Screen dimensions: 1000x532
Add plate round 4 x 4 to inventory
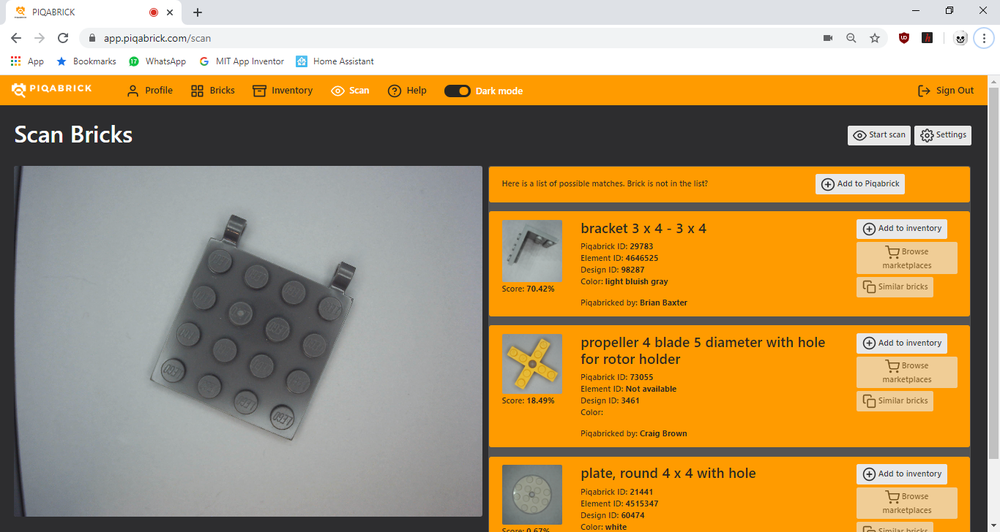(x=902, y=474)
